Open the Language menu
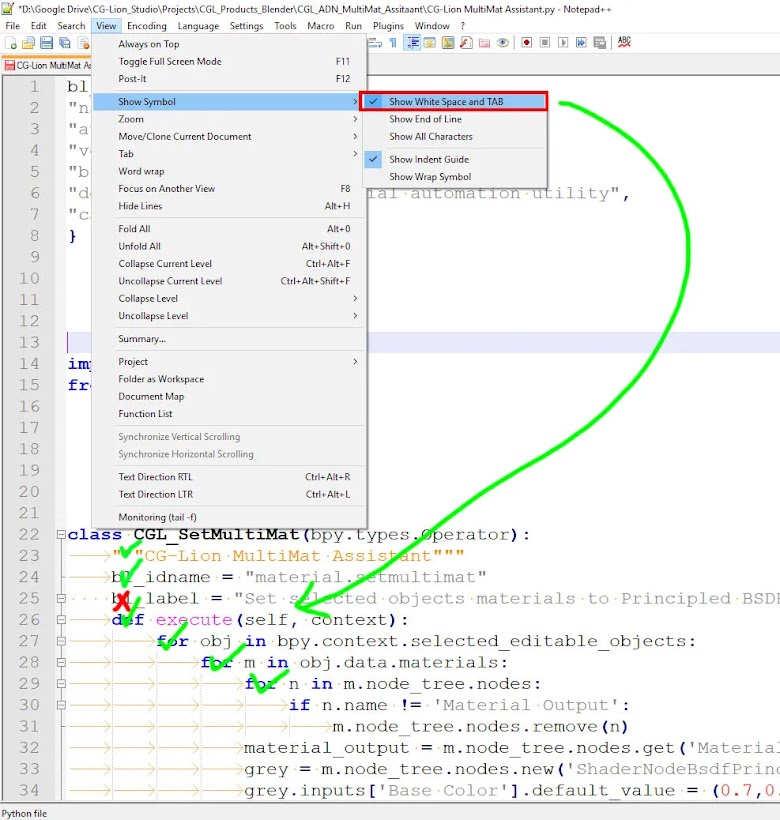 [198, 26]
